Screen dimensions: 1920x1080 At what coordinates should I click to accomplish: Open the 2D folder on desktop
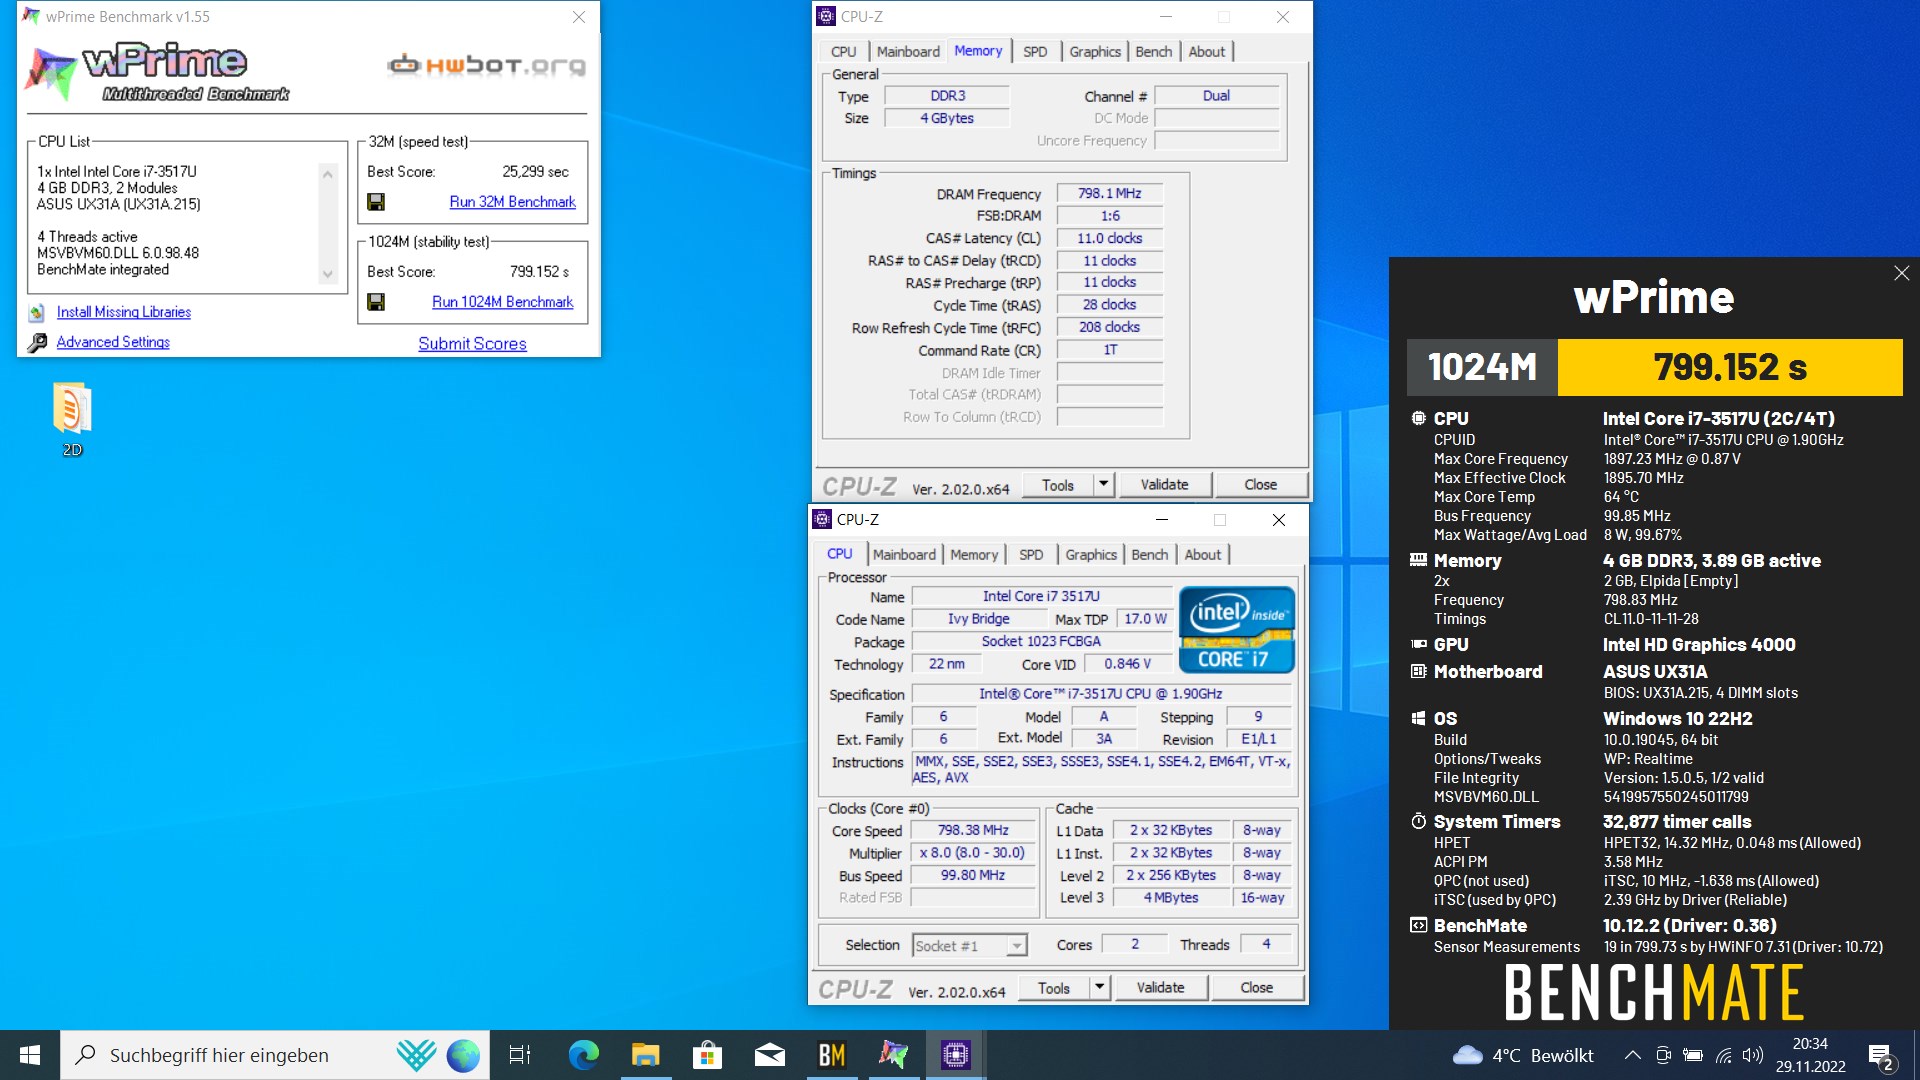pos(72,420)
